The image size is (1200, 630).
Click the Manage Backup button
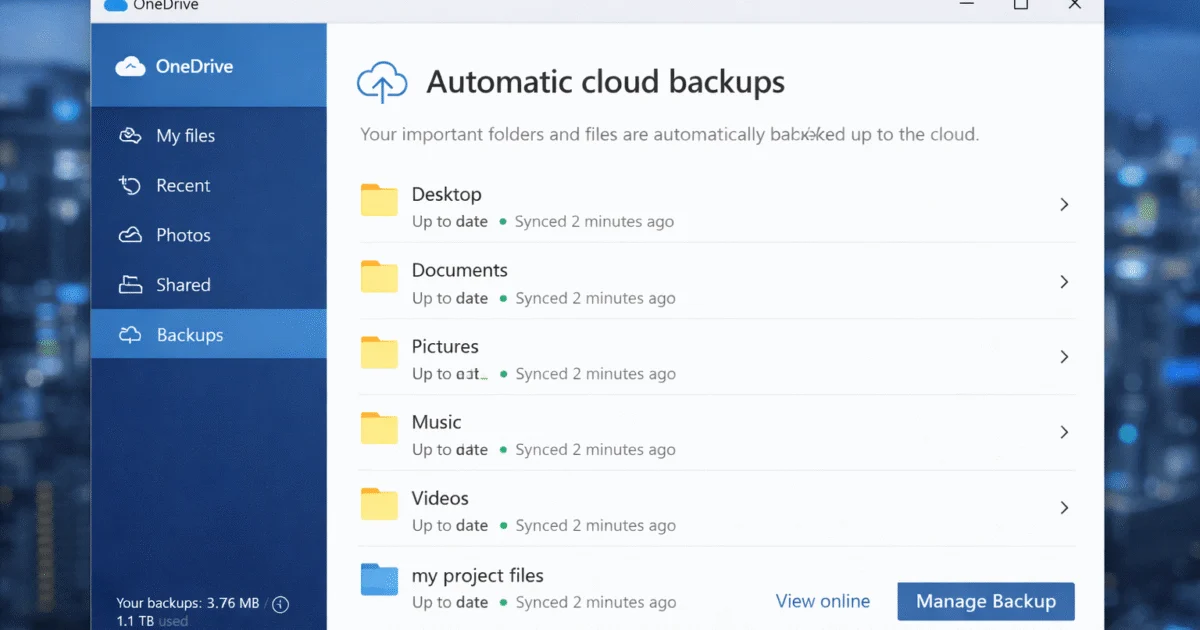click(986, 601)
